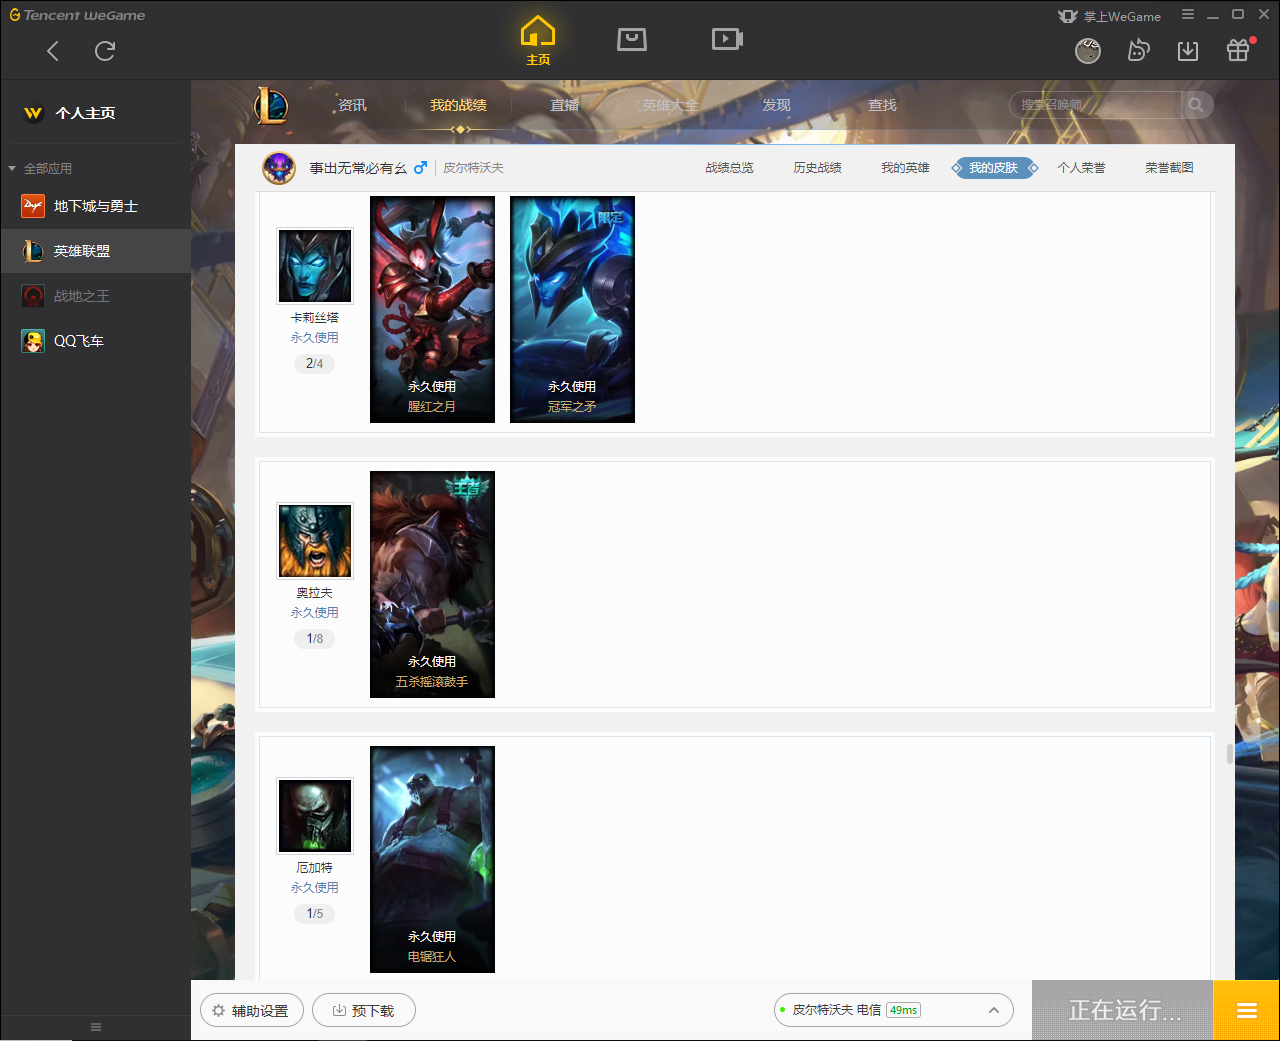Click the user avatar icon top right
This screenshot has height=1041, width=1280.
coord(1088,51)
